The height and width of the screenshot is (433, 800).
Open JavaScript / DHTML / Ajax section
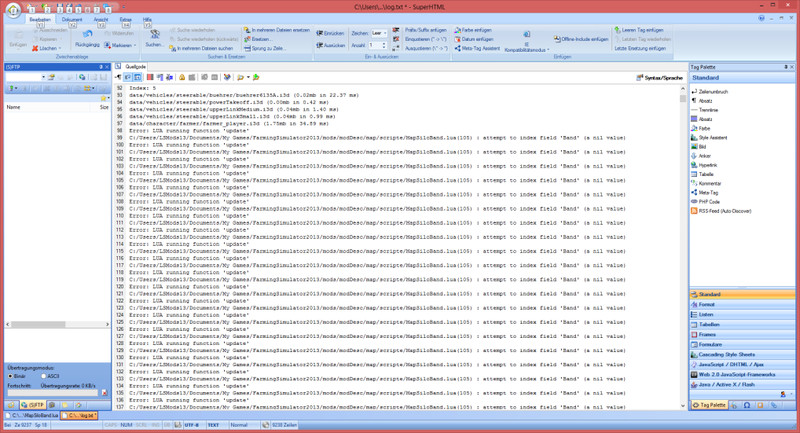click(x=742, y=365)
